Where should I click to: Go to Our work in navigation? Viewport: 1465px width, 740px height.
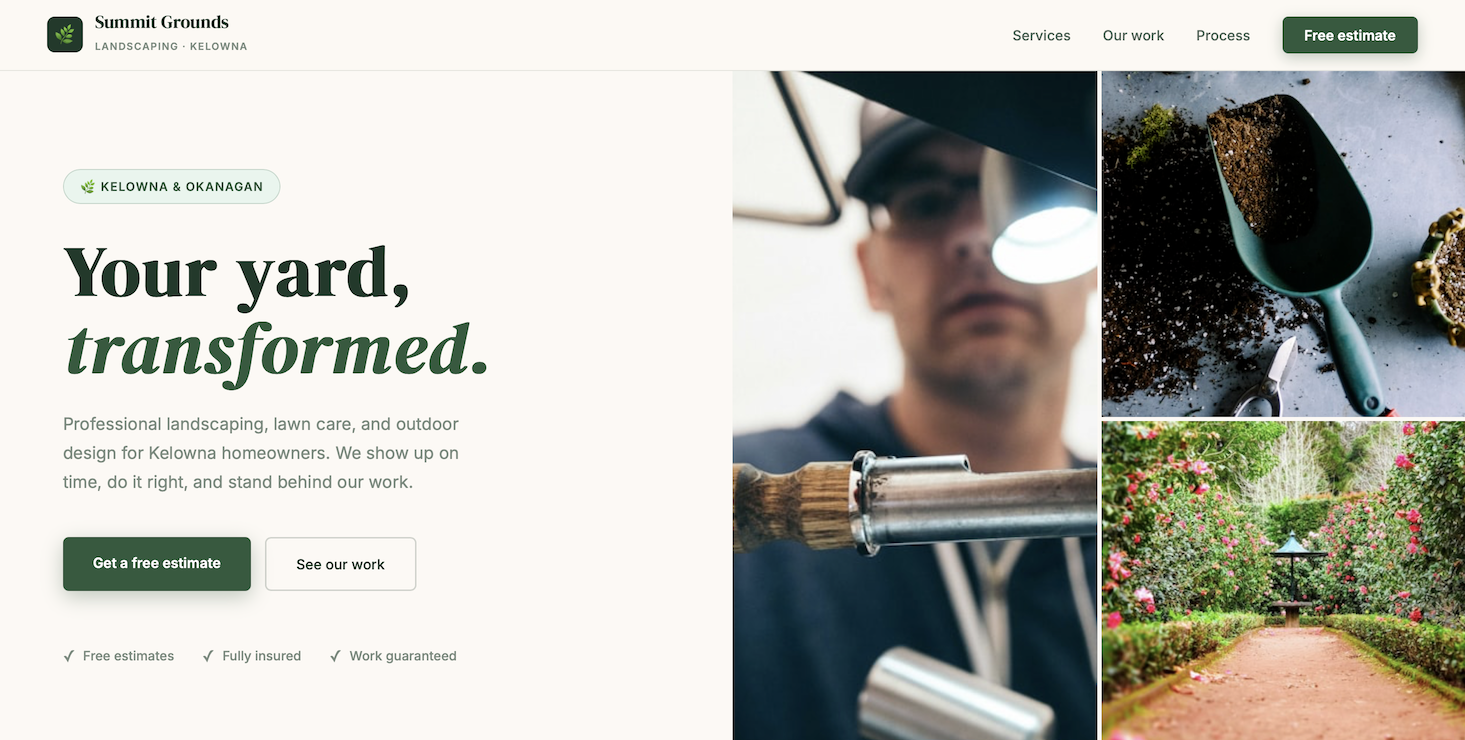coord(1133,35)
